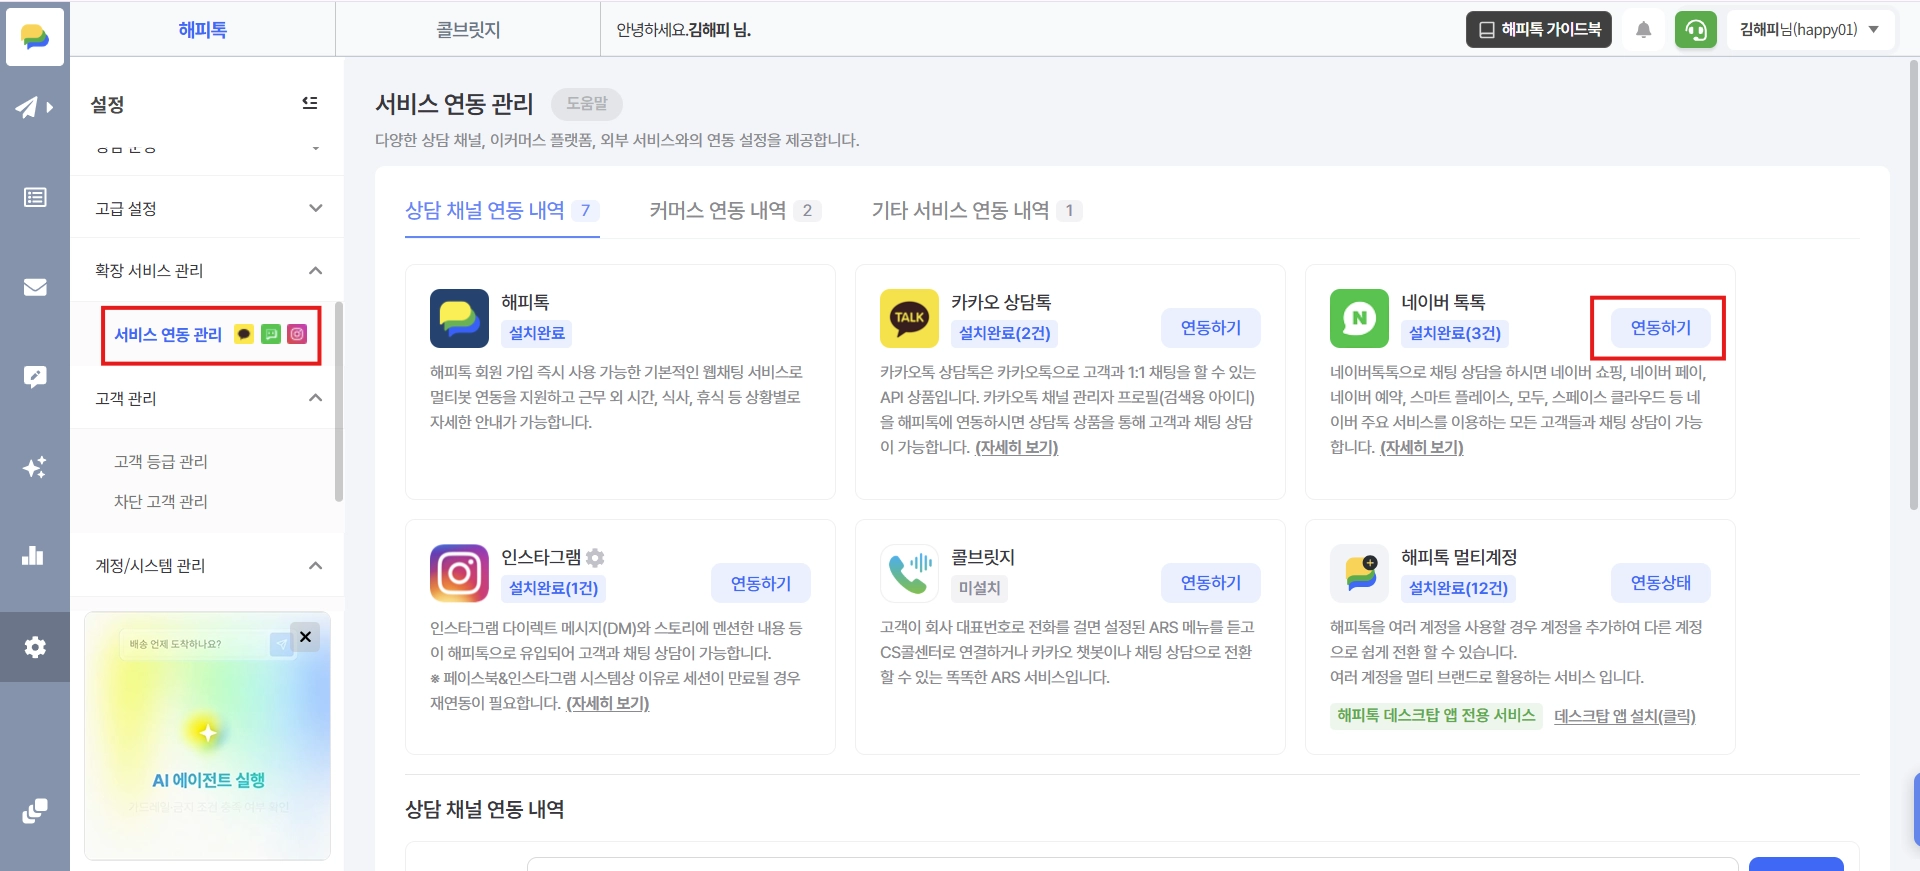Select the 상담 채널 연동 내역 tab
Screen dimensions: 1920x871
tap(502, 211)
